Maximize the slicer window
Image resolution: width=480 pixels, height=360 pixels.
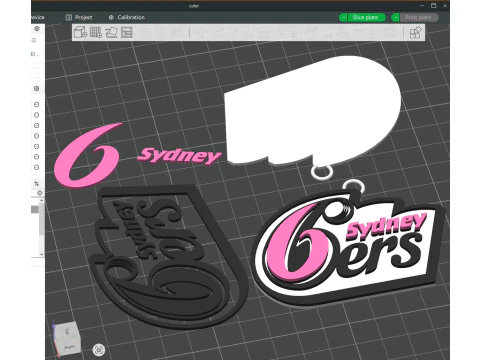433,5
